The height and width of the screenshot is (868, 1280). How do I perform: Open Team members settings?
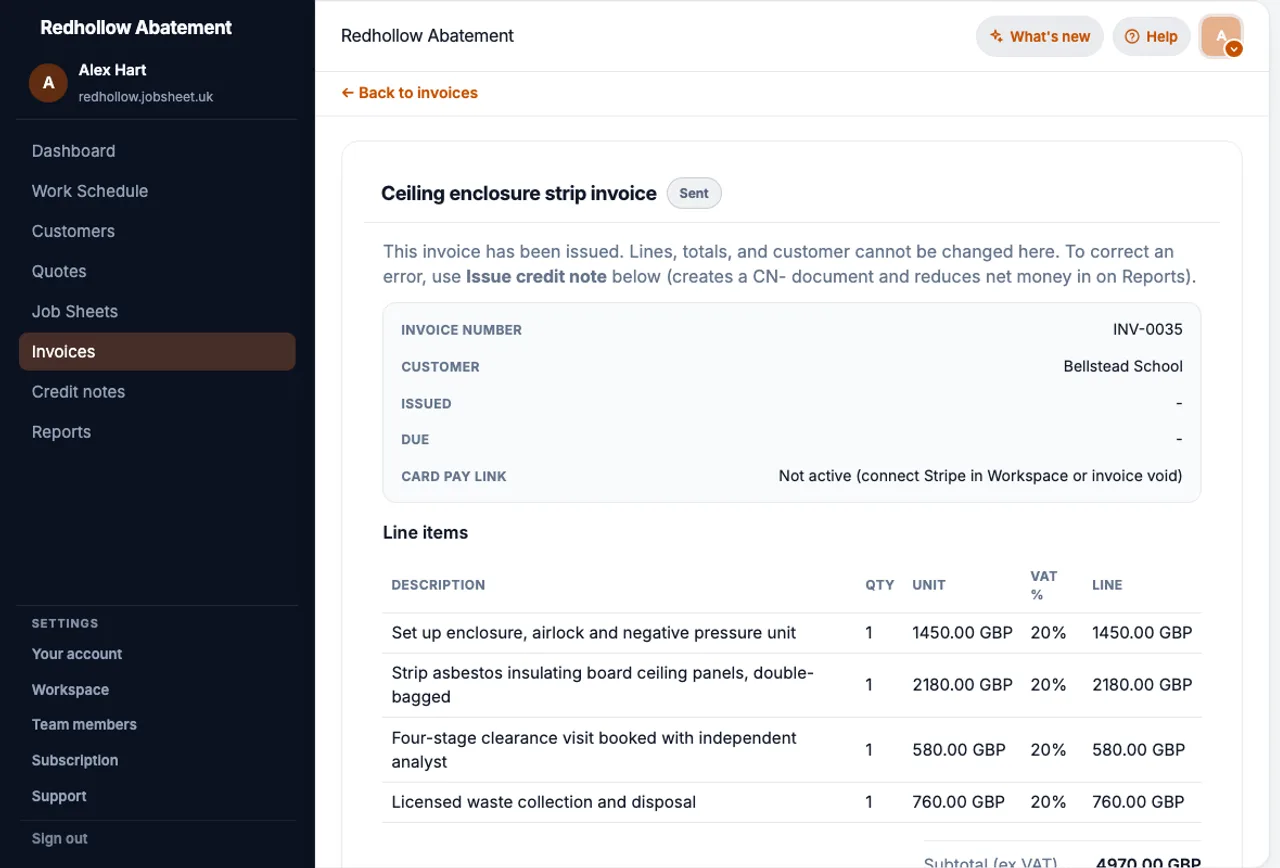pyautogui.click(x=84, y=725)
